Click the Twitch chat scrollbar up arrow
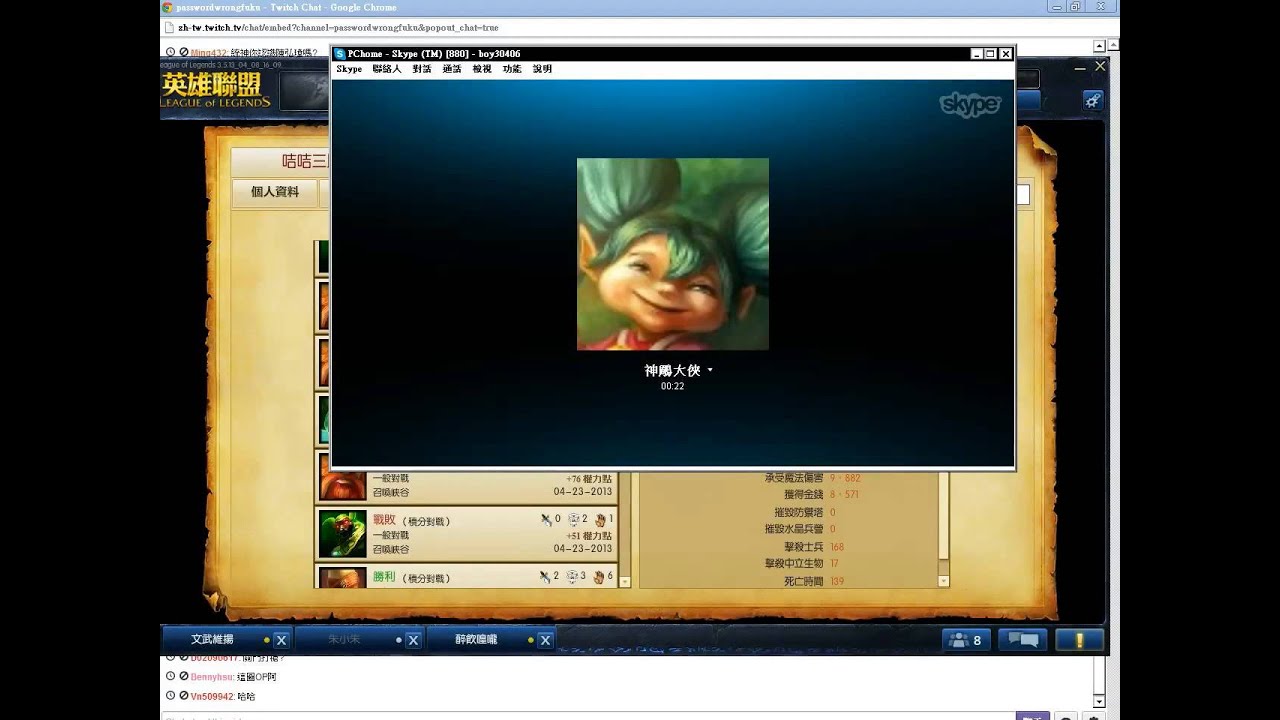 [x=1101, y=45]
